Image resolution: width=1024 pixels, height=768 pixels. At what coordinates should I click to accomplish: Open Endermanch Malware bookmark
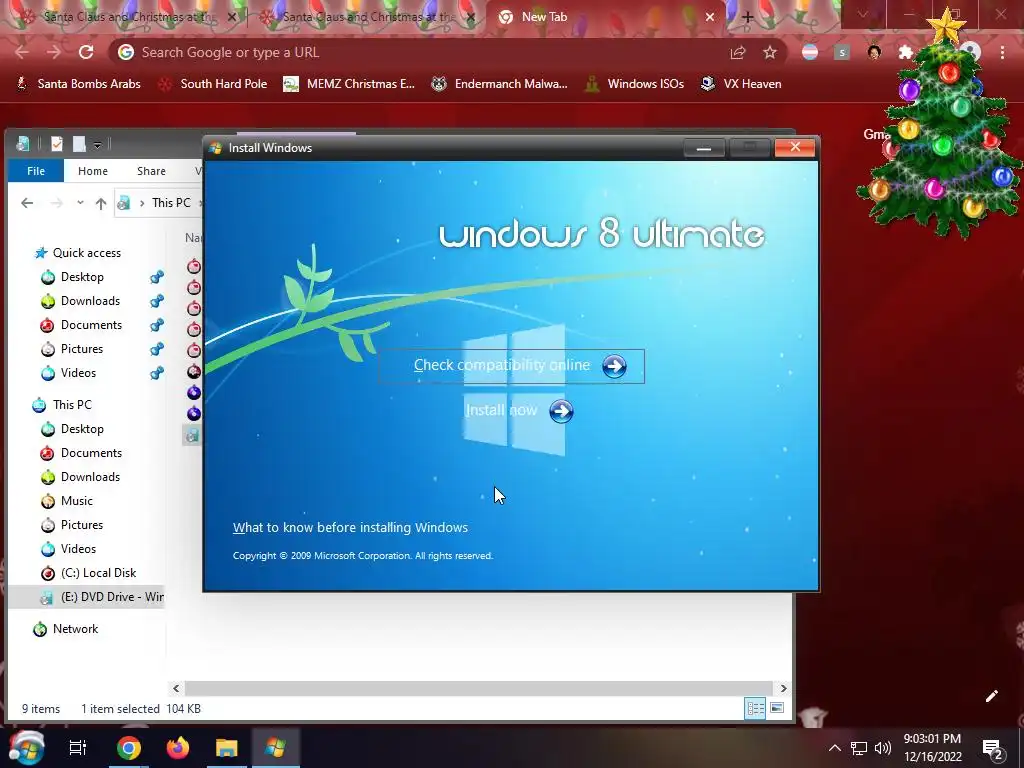[500, 84]
